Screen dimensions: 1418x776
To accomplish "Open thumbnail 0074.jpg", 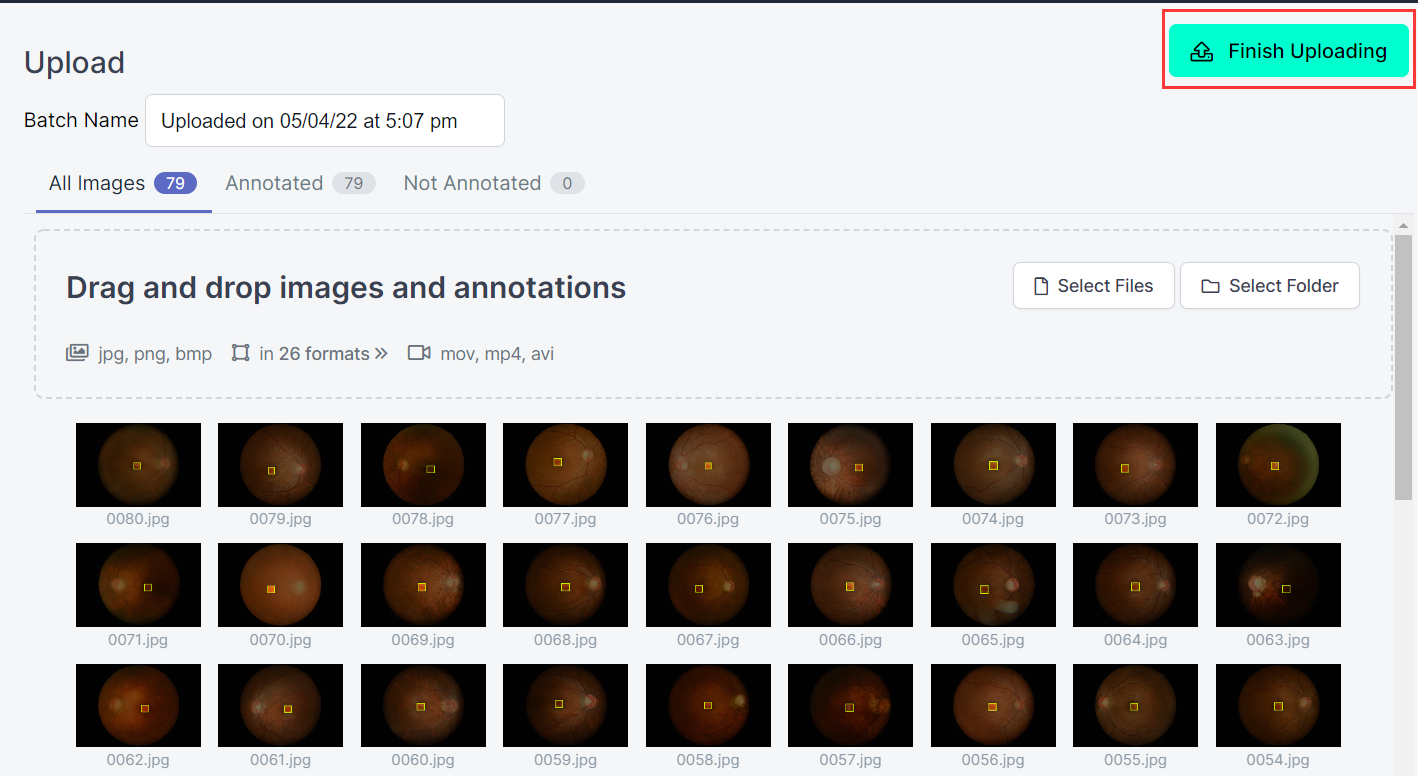I will click(993, 465).
